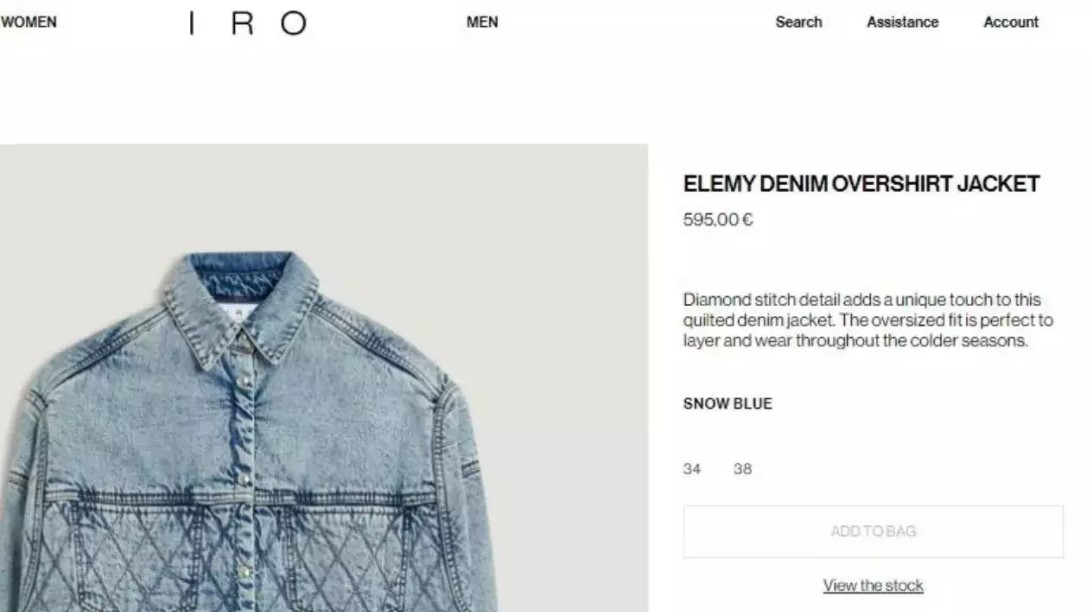Screen dimensions: 1091x612
Task: Click the SNOW BLUE color label
Action: pyautogui.click(x=727, y=404)
